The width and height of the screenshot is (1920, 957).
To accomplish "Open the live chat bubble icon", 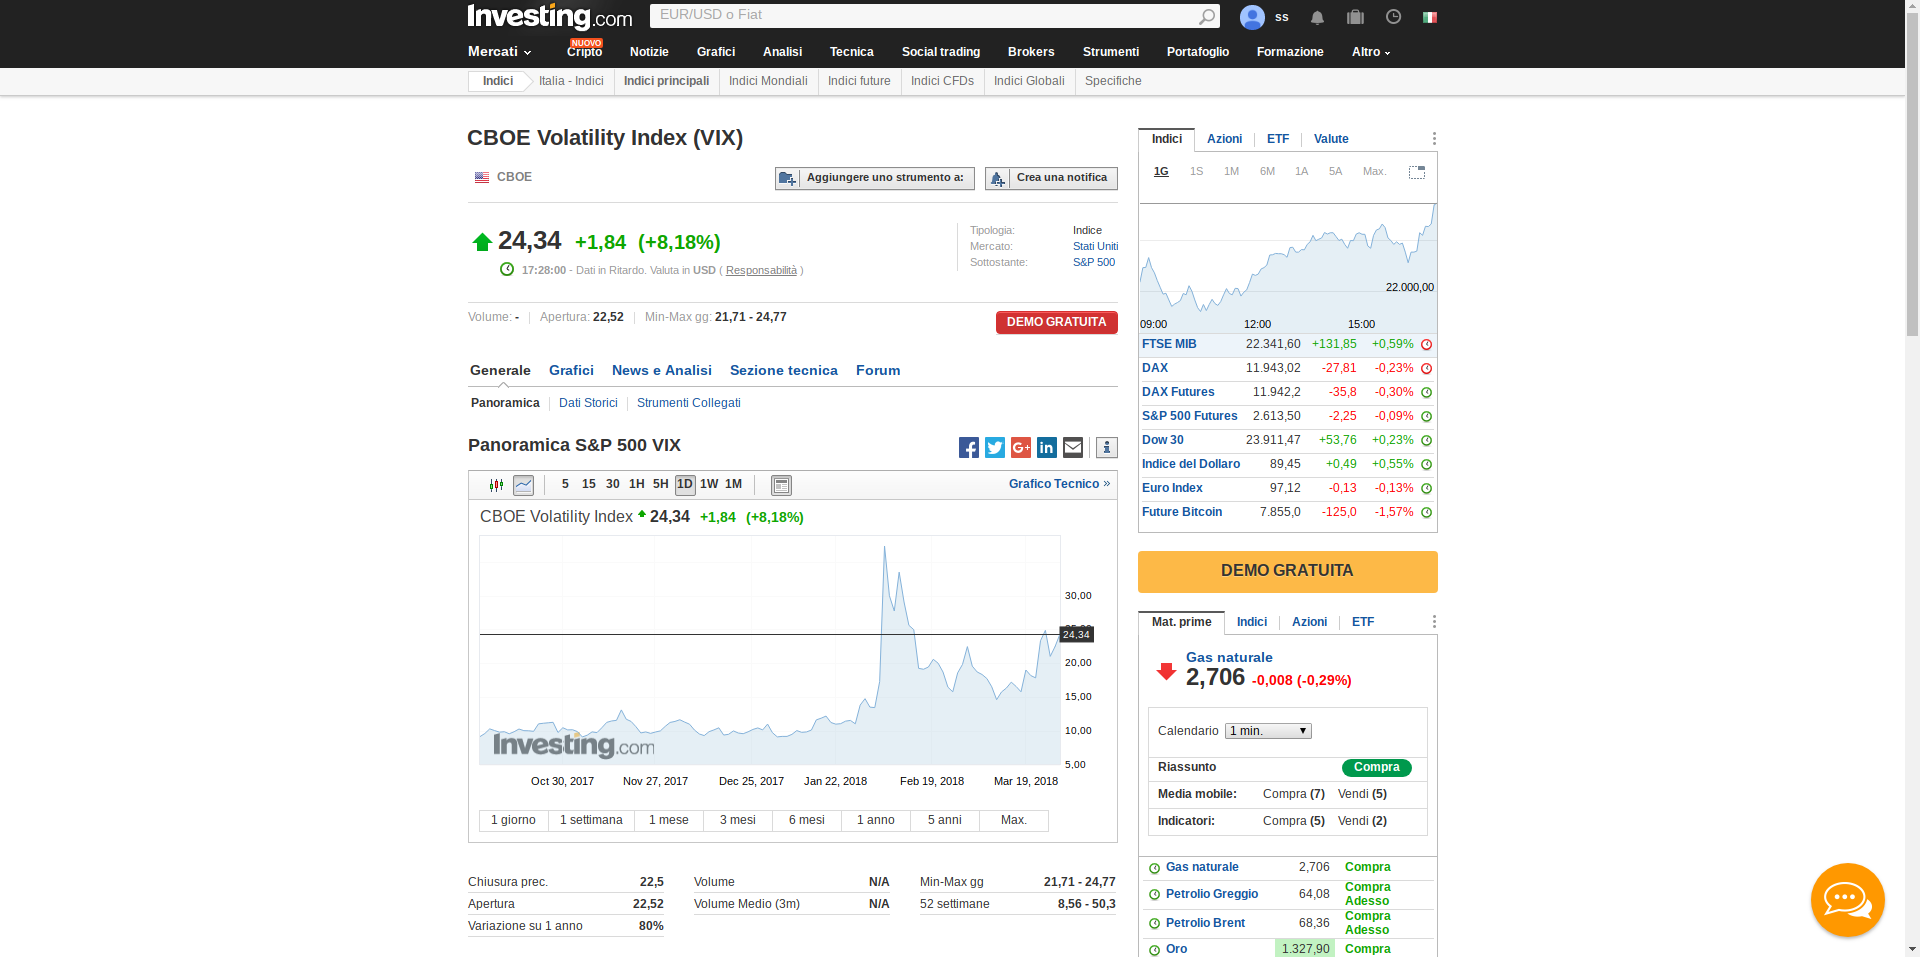I will pos(1847,899).
